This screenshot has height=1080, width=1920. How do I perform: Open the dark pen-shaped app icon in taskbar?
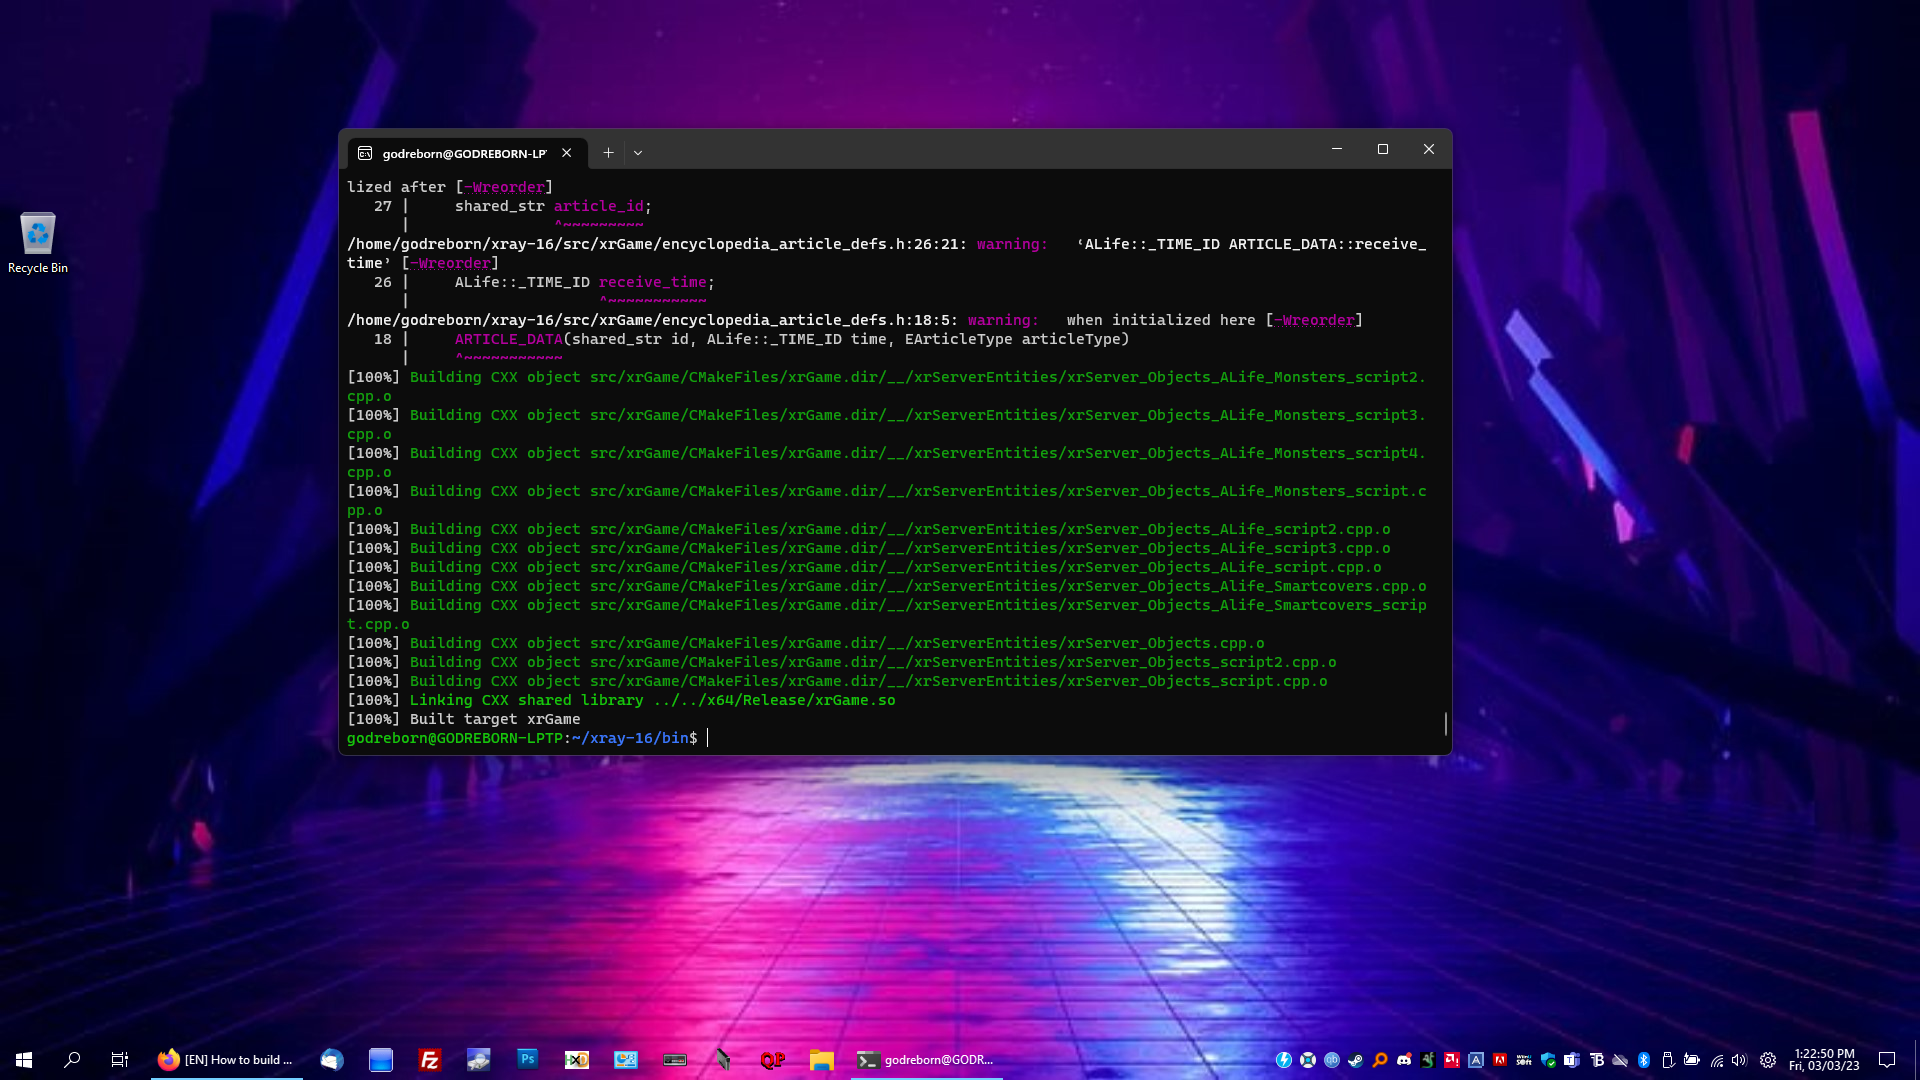(x=724, y=1060)
